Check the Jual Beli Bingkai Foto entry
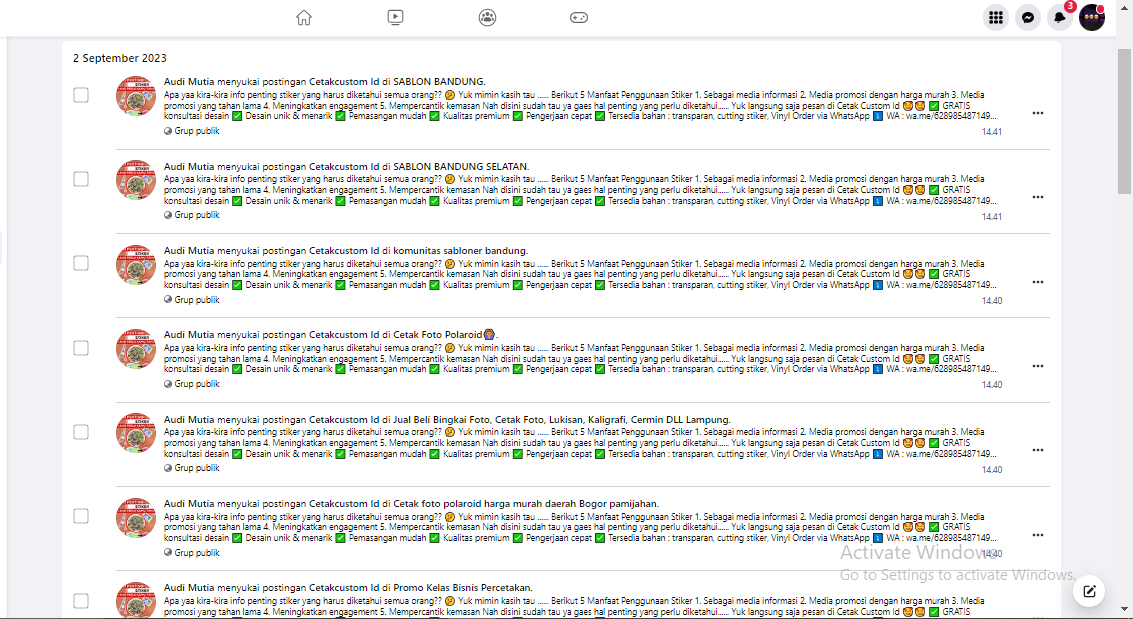The height and width of the screenshot is (619, 1133). [x=81, y=432]
